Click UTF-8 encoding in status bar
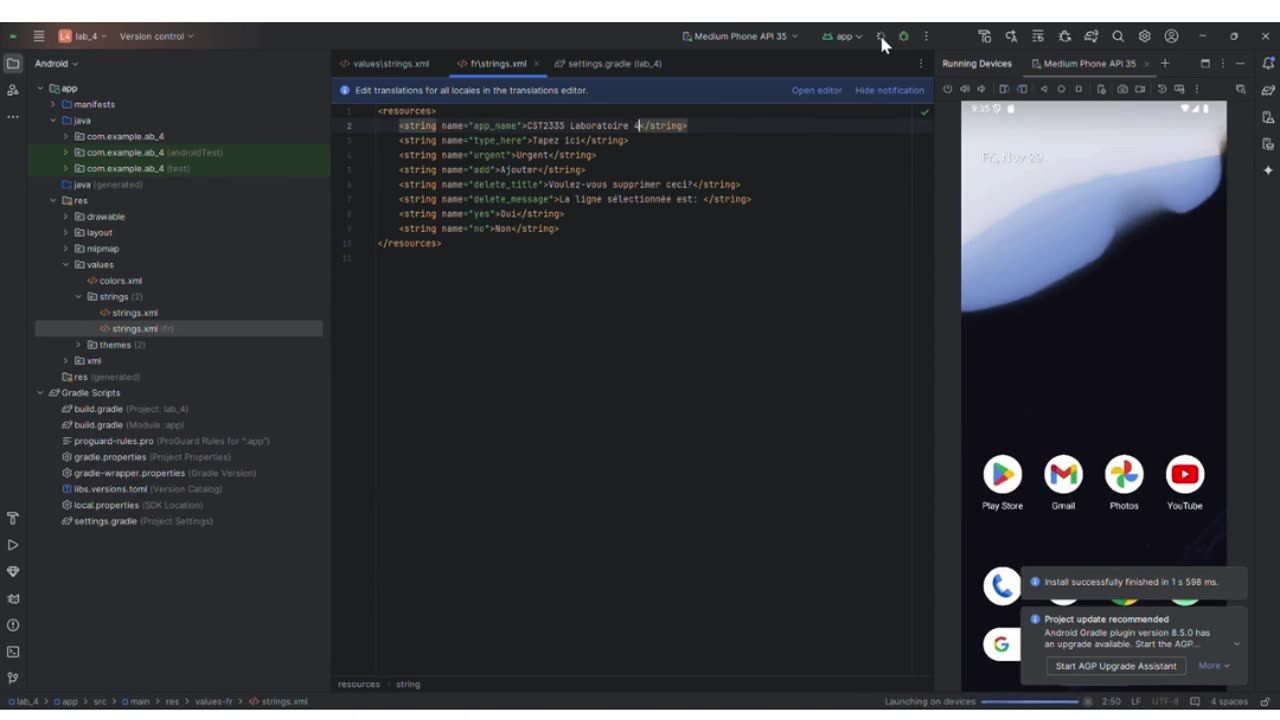The image size is (1280, 720). pyautogui.click(x=1165, y=701)
